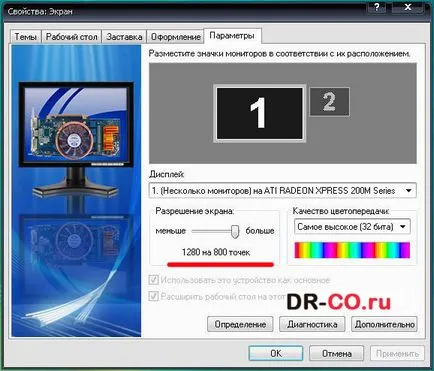Click the 1280 на 800 точек resolution text
This screenshot has width=434, height=371.
[216, 252]
